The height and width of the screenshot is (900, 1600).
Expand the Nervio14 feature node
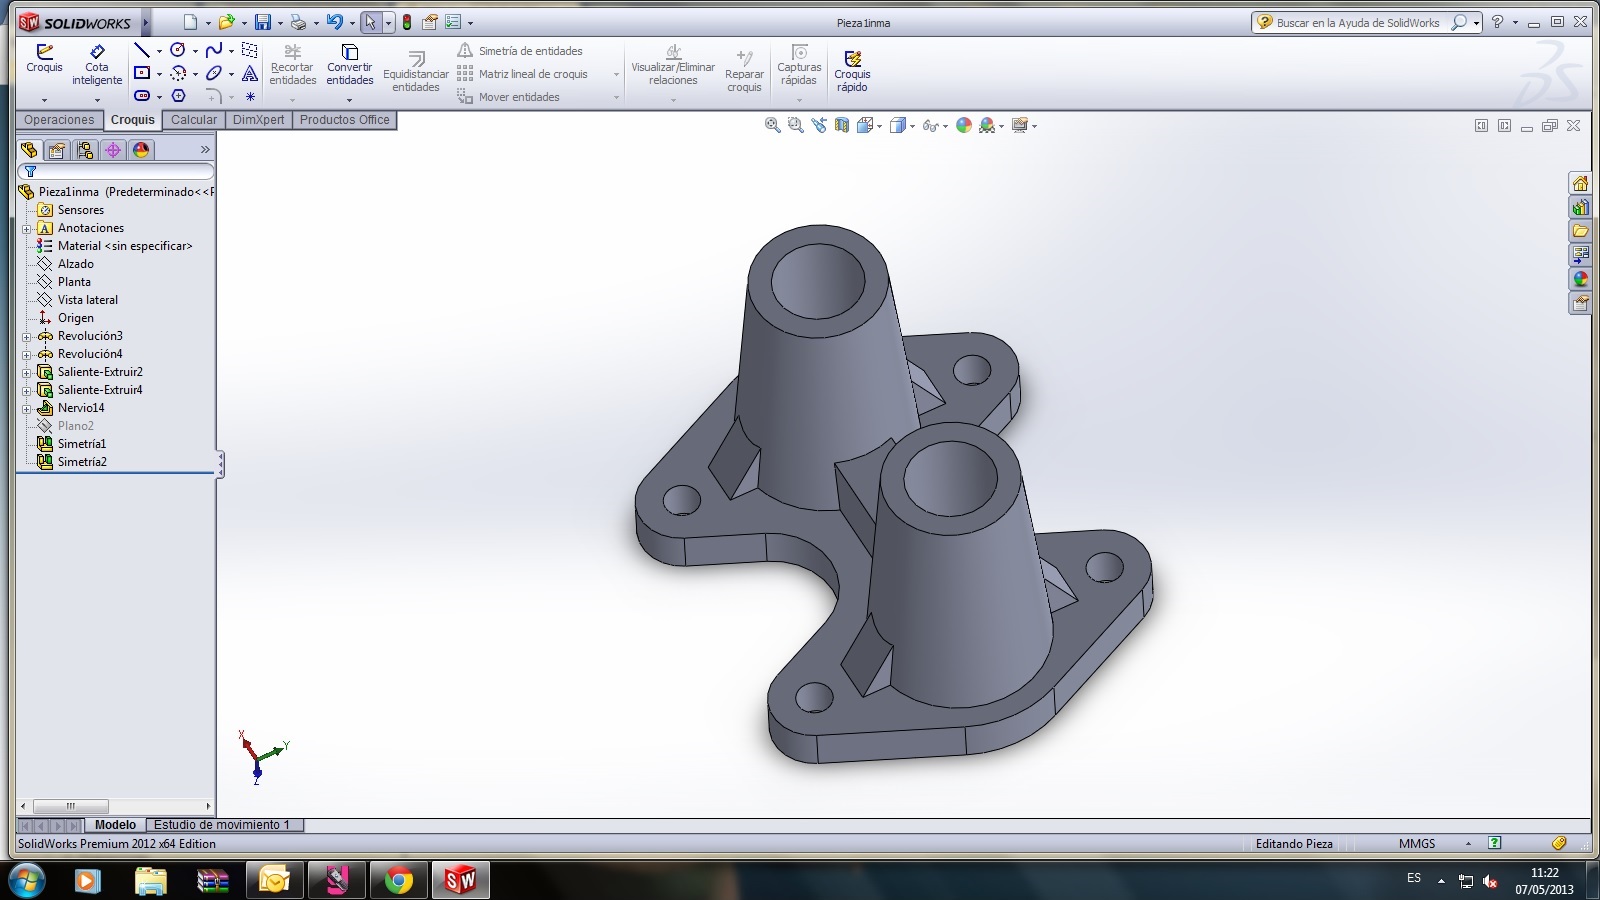[x=26, y=408]
